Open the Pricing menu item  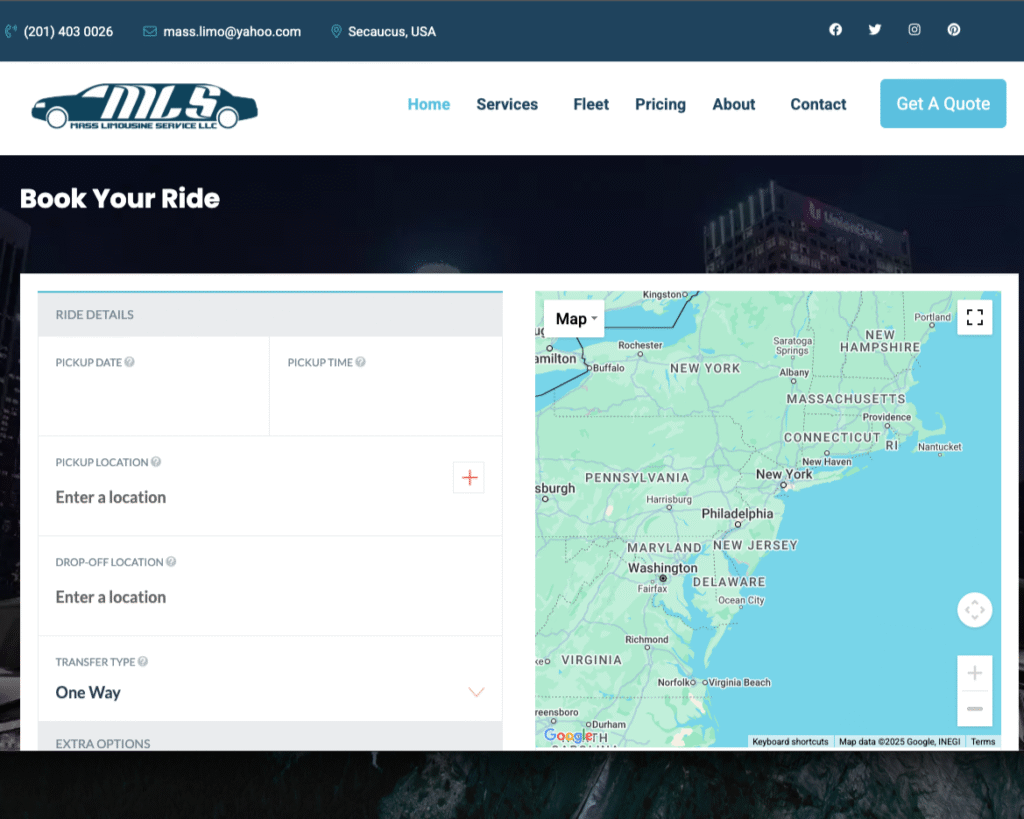660,104
